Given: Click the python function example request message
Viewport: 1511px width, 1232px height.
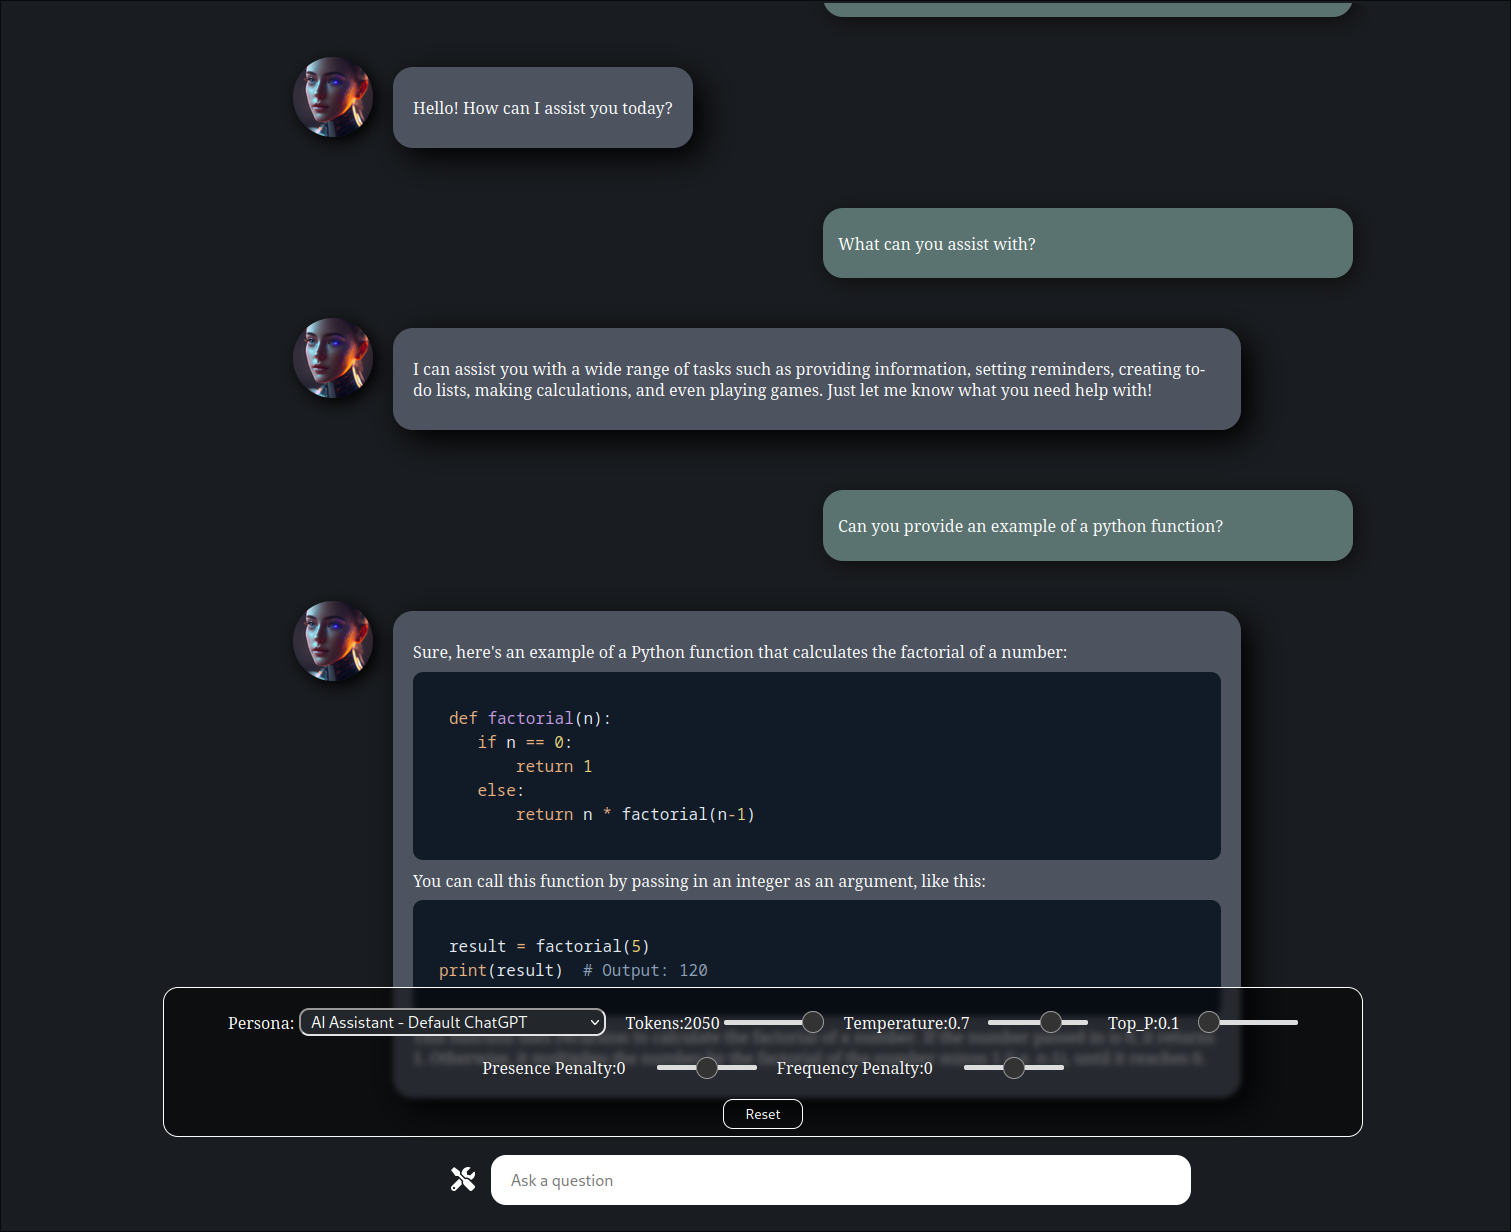Looking at the screenshot, I should (x=1088, y=526).
